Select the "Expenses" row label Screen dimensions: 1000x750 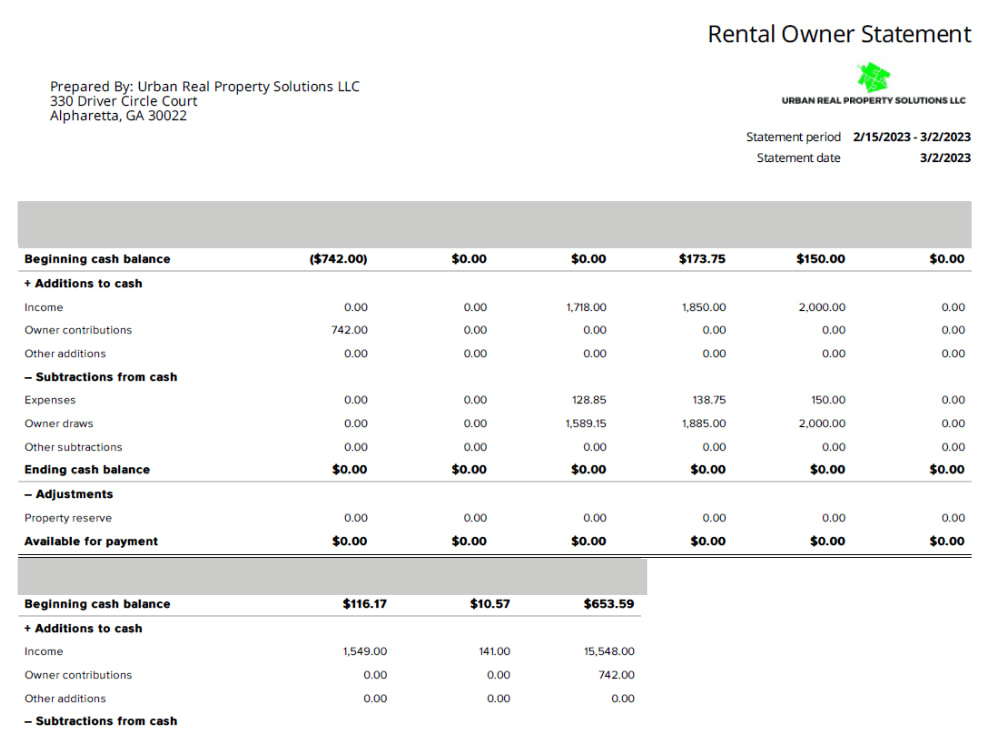tap(50, 401)
